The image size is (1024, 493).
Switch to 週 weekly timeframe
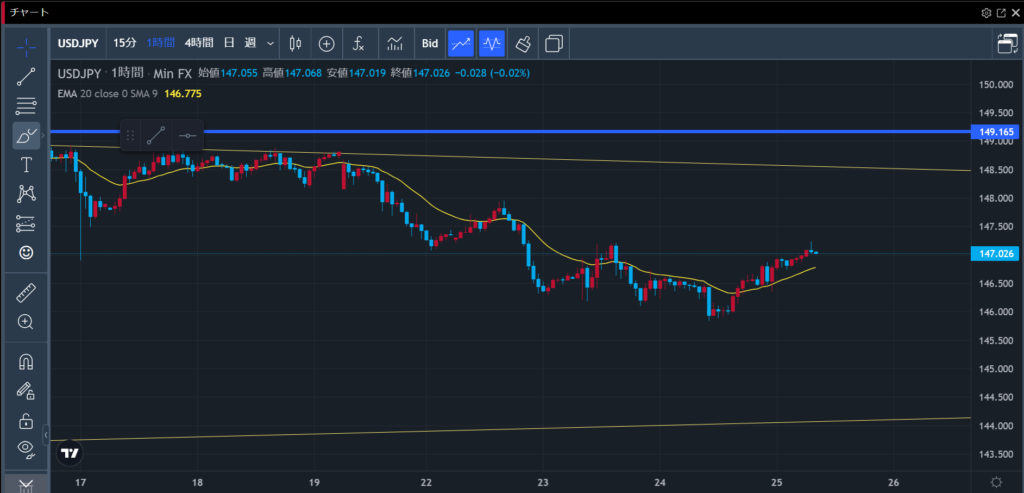point(249,43)
